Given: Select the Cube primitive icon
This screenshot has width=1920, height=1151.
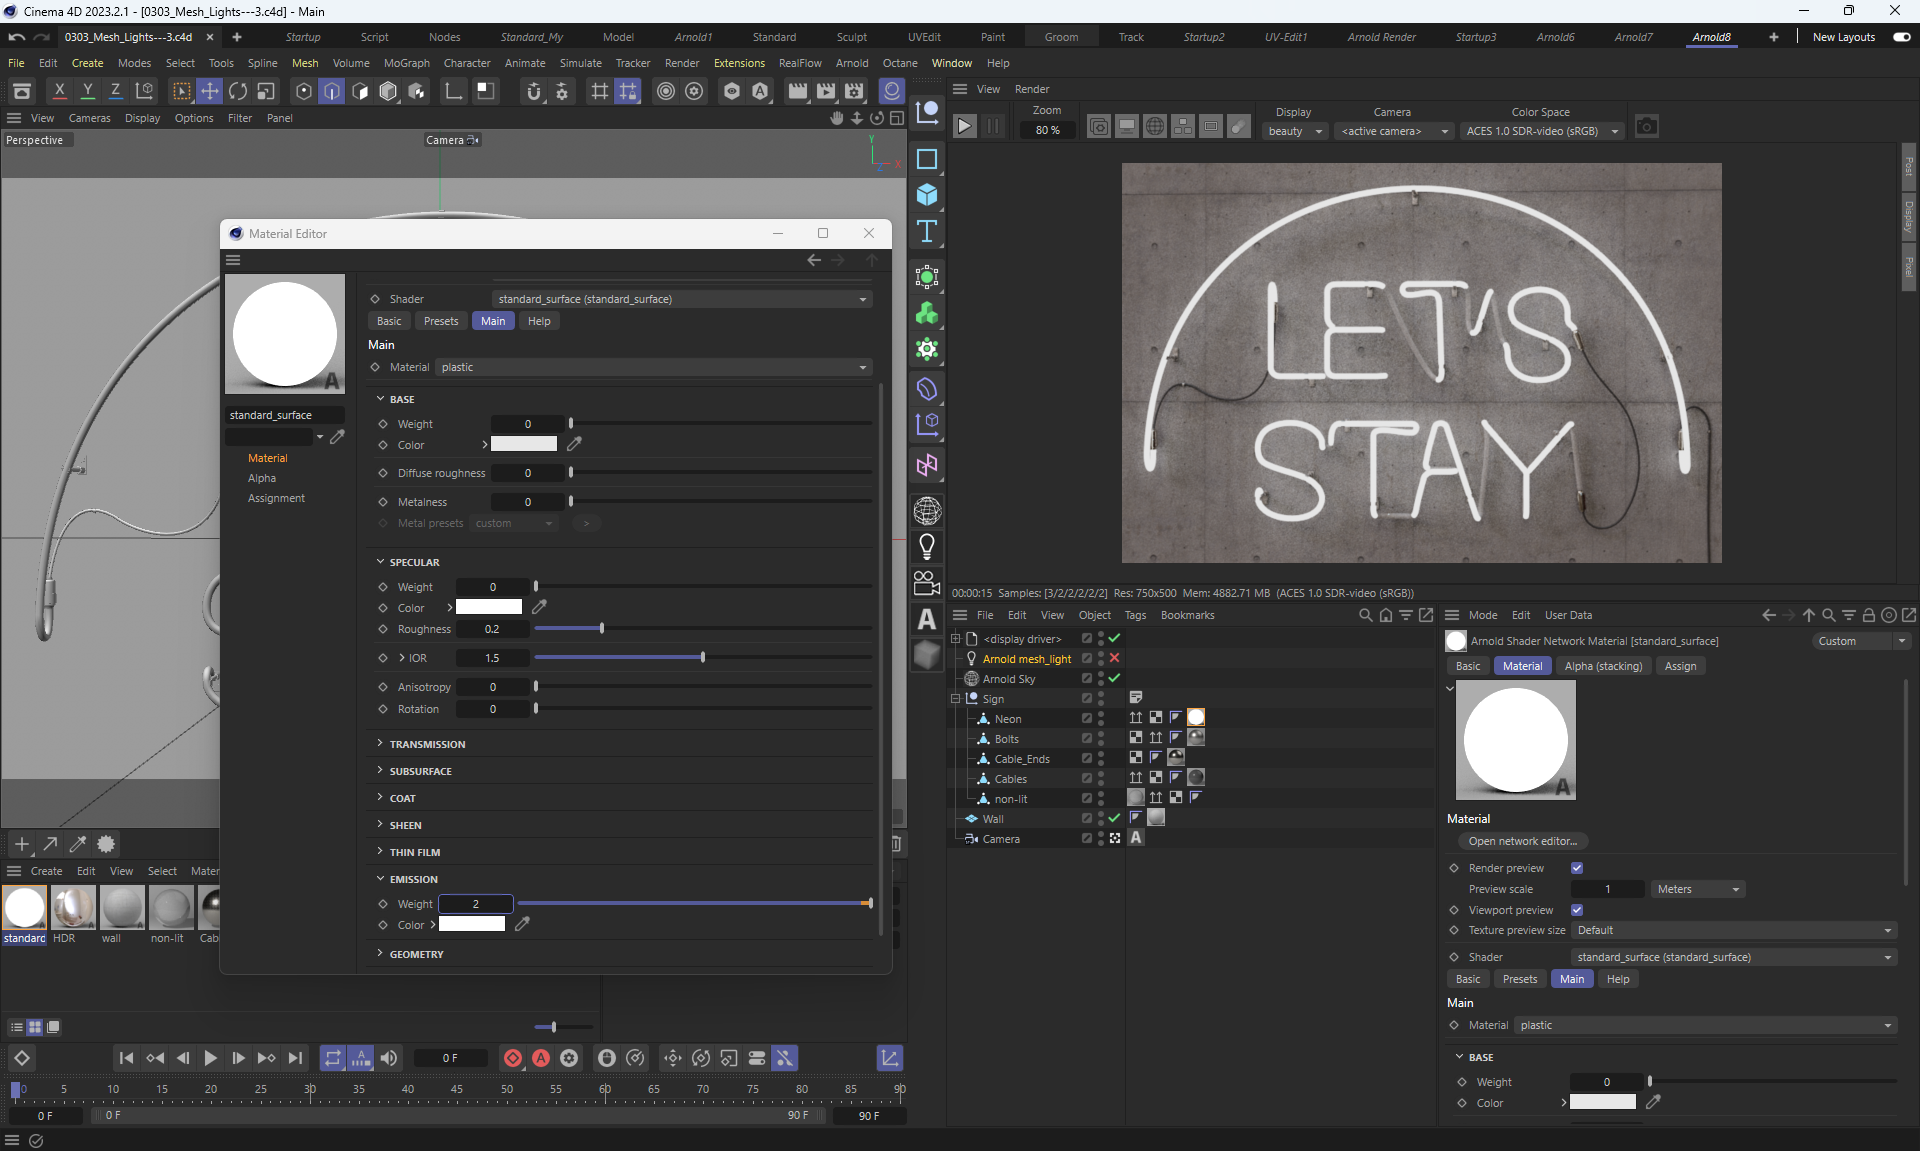Looking at the screenshot, I should (x=927, y=195).
